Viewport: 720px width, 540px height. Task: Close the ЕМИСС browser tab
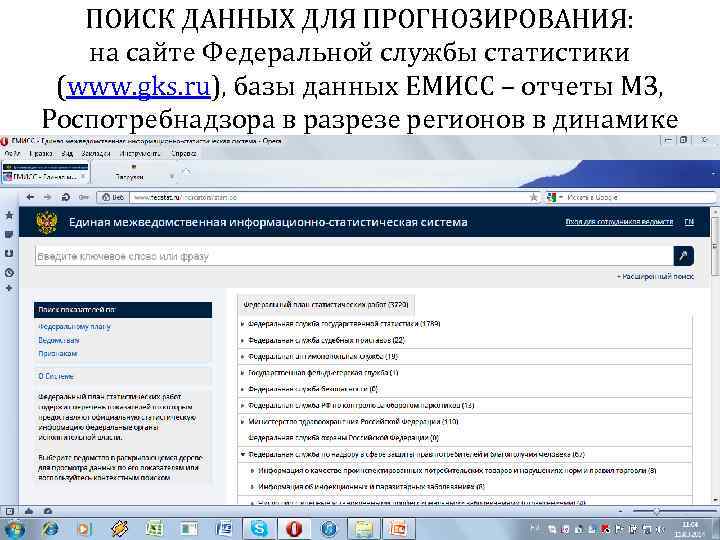point(83,176)
